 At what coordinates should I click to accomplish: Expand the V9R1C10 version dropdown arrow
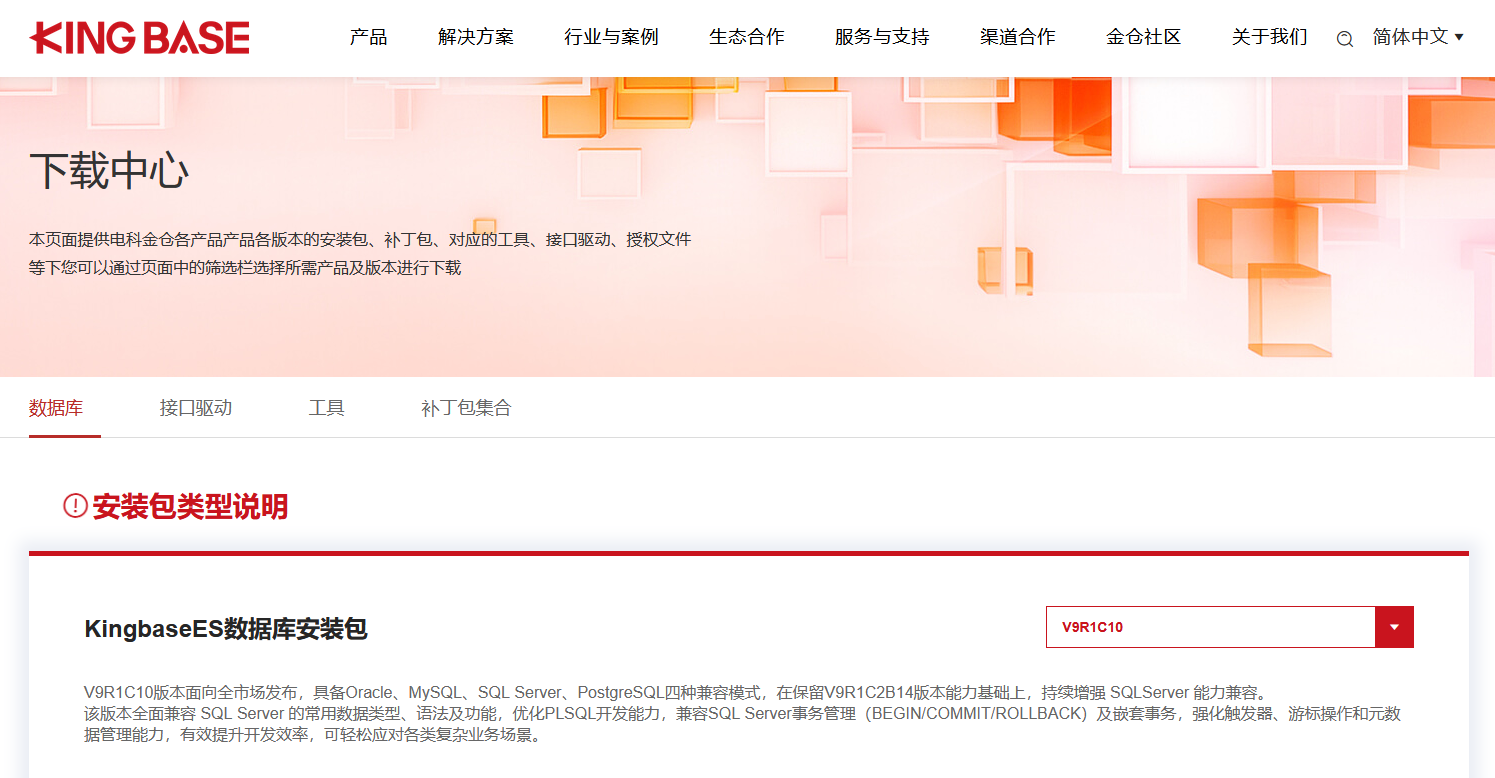(1394, 627)
